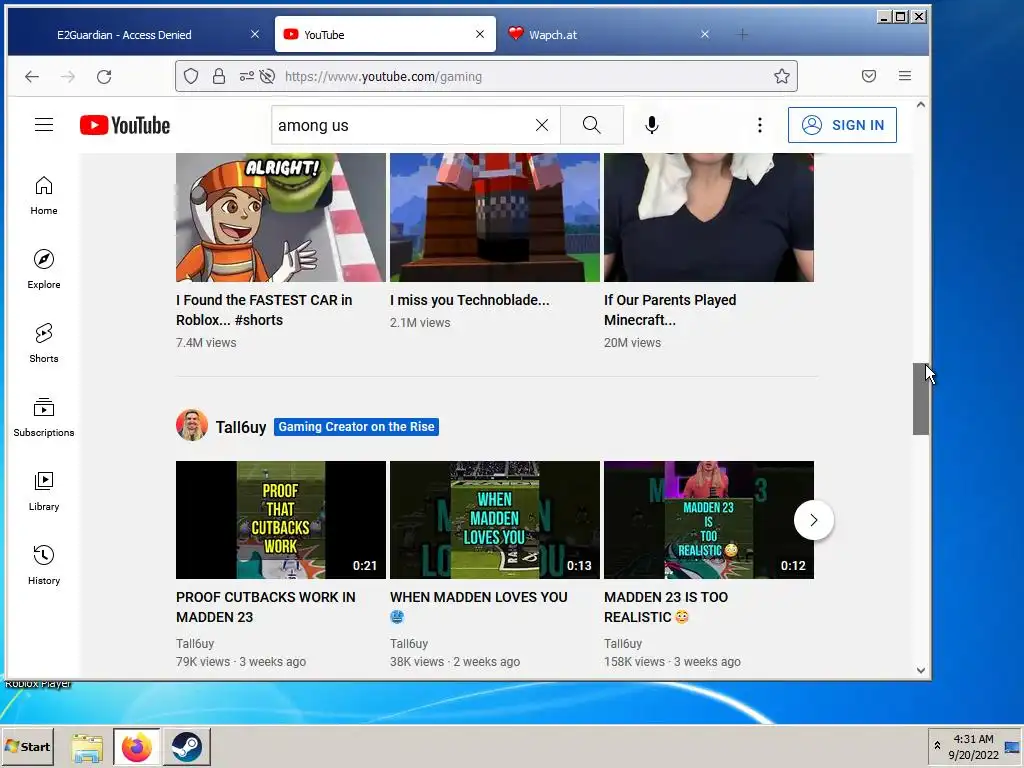Open the Home sidebar item
Screen dimensions: 1024x768
[x=44, y=195]
